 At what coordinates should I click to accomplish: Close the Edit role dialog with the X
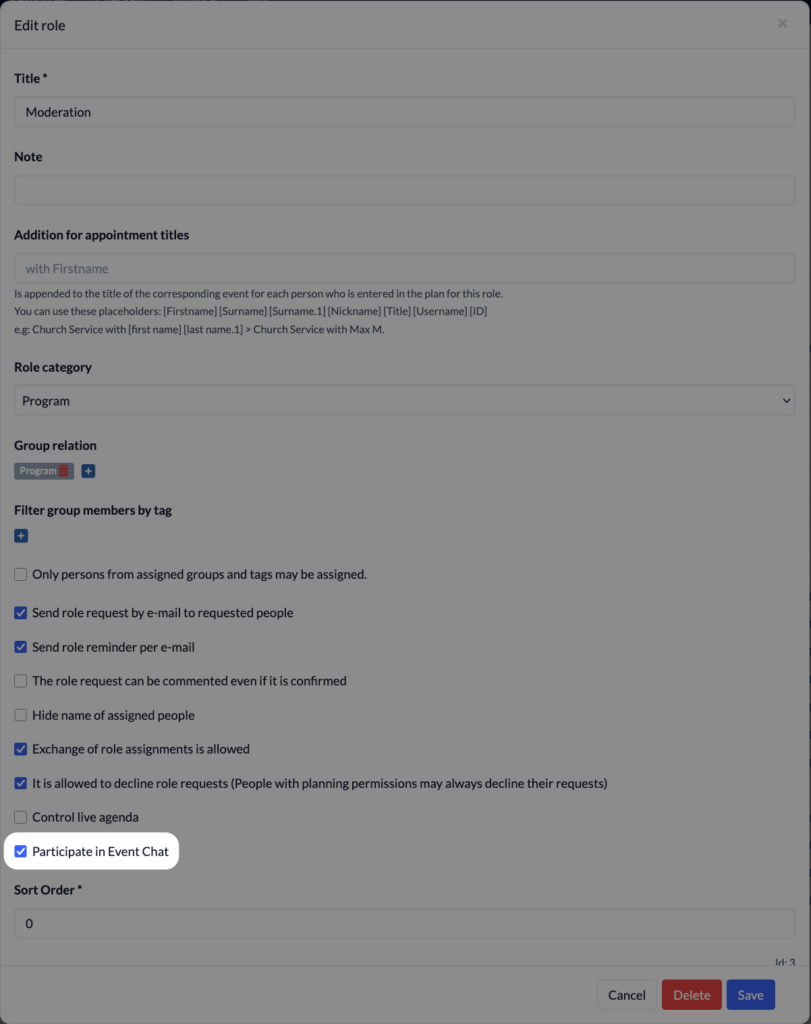[782, 23]
